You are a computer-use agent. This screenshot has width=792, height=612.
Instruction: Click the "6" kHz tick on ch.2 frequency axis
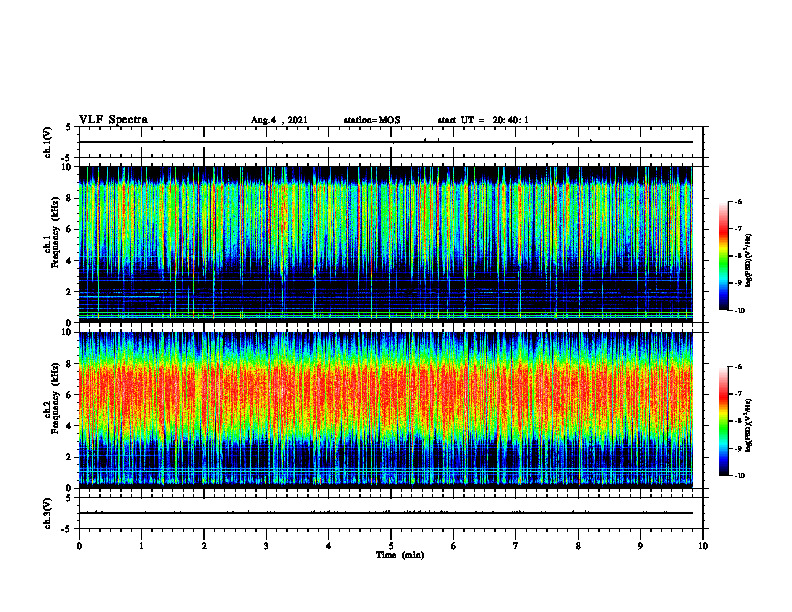click(70, 395)
